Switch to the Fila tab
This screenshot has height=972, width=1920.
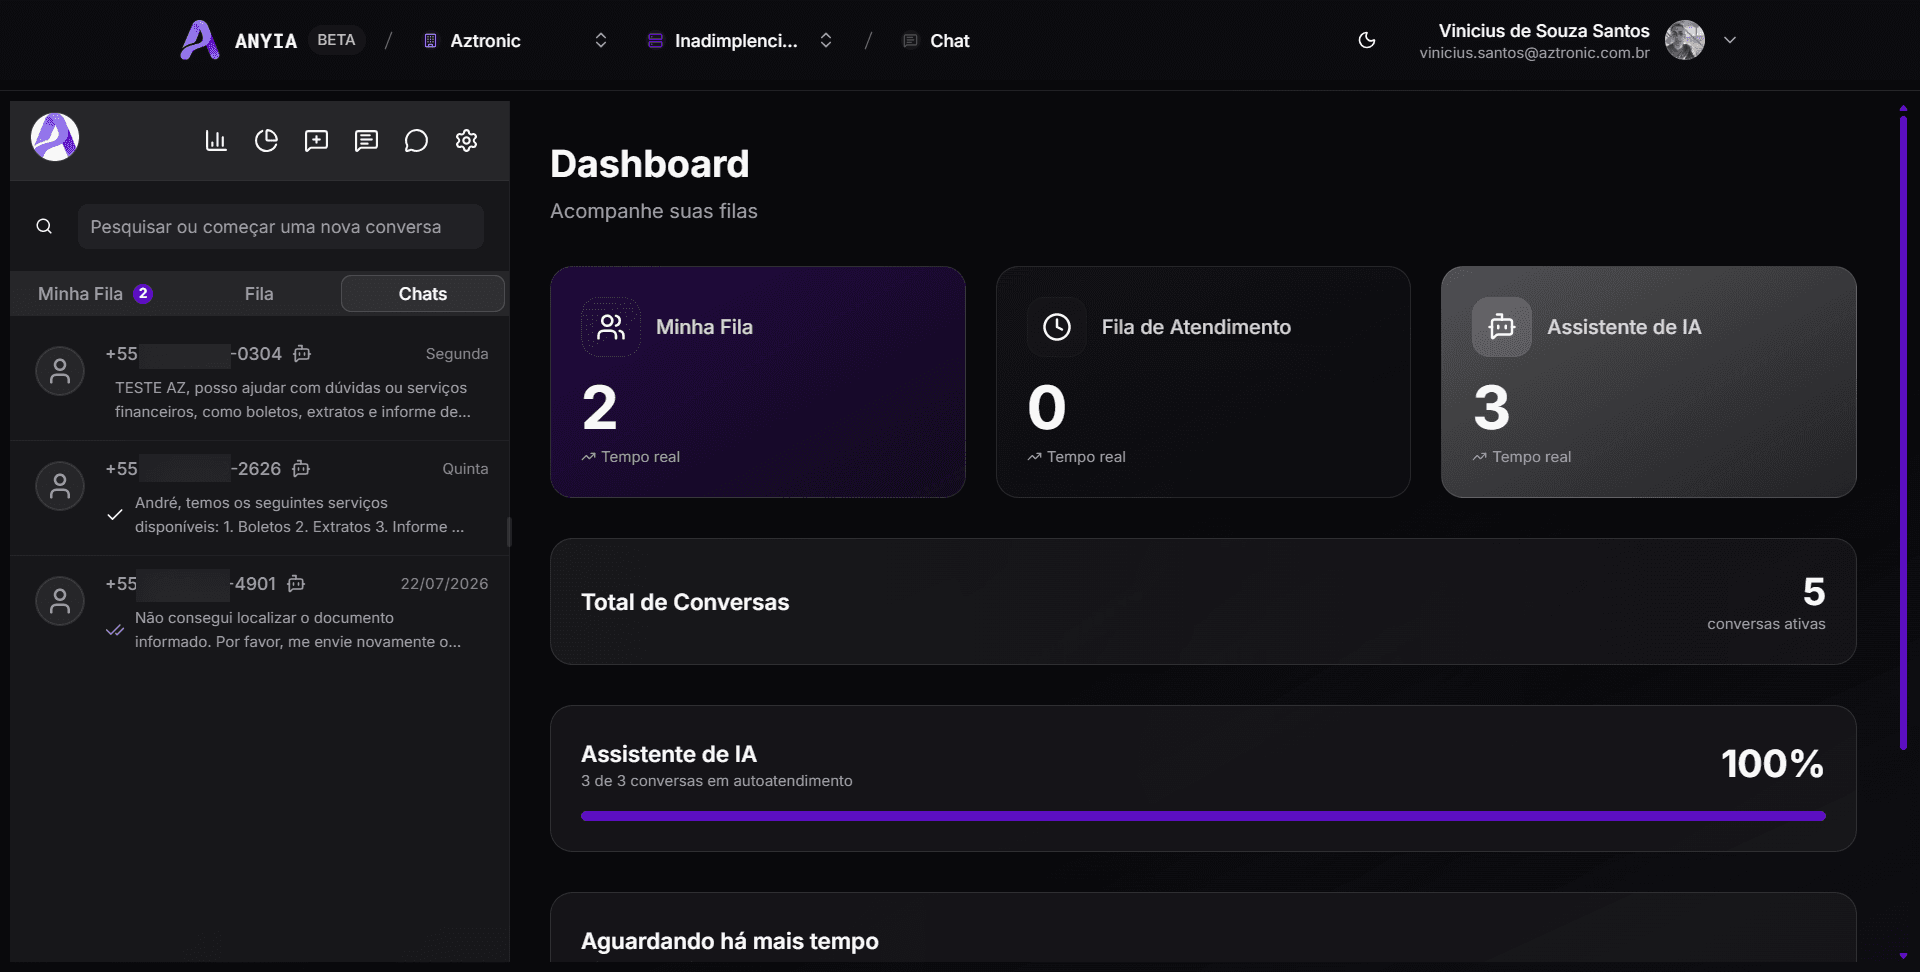[x=259, y=294]
